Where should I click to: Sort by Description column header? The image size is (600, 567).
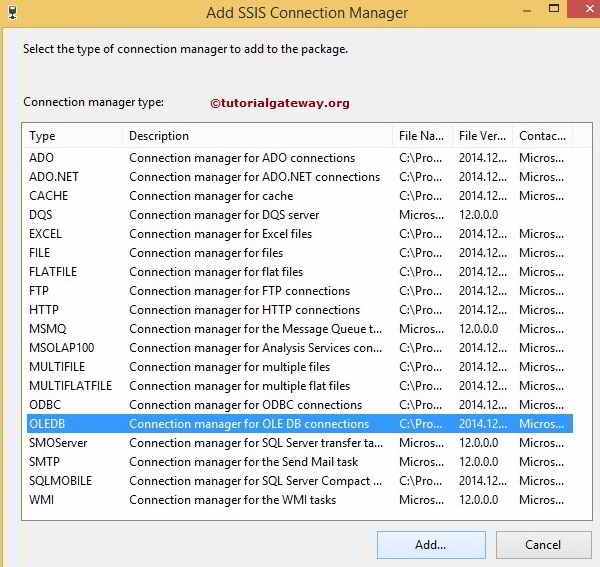pos(259,136)
